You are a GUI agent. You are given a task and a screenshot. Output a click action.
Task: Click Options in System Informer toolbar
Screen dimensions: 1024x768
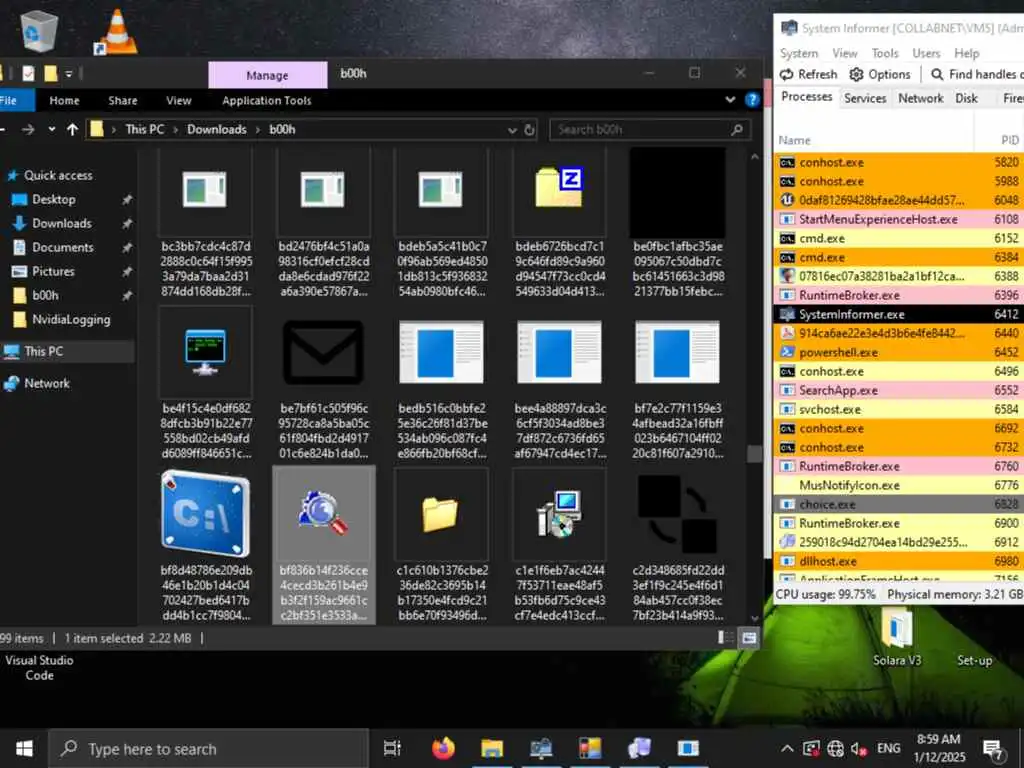point(880,74)
